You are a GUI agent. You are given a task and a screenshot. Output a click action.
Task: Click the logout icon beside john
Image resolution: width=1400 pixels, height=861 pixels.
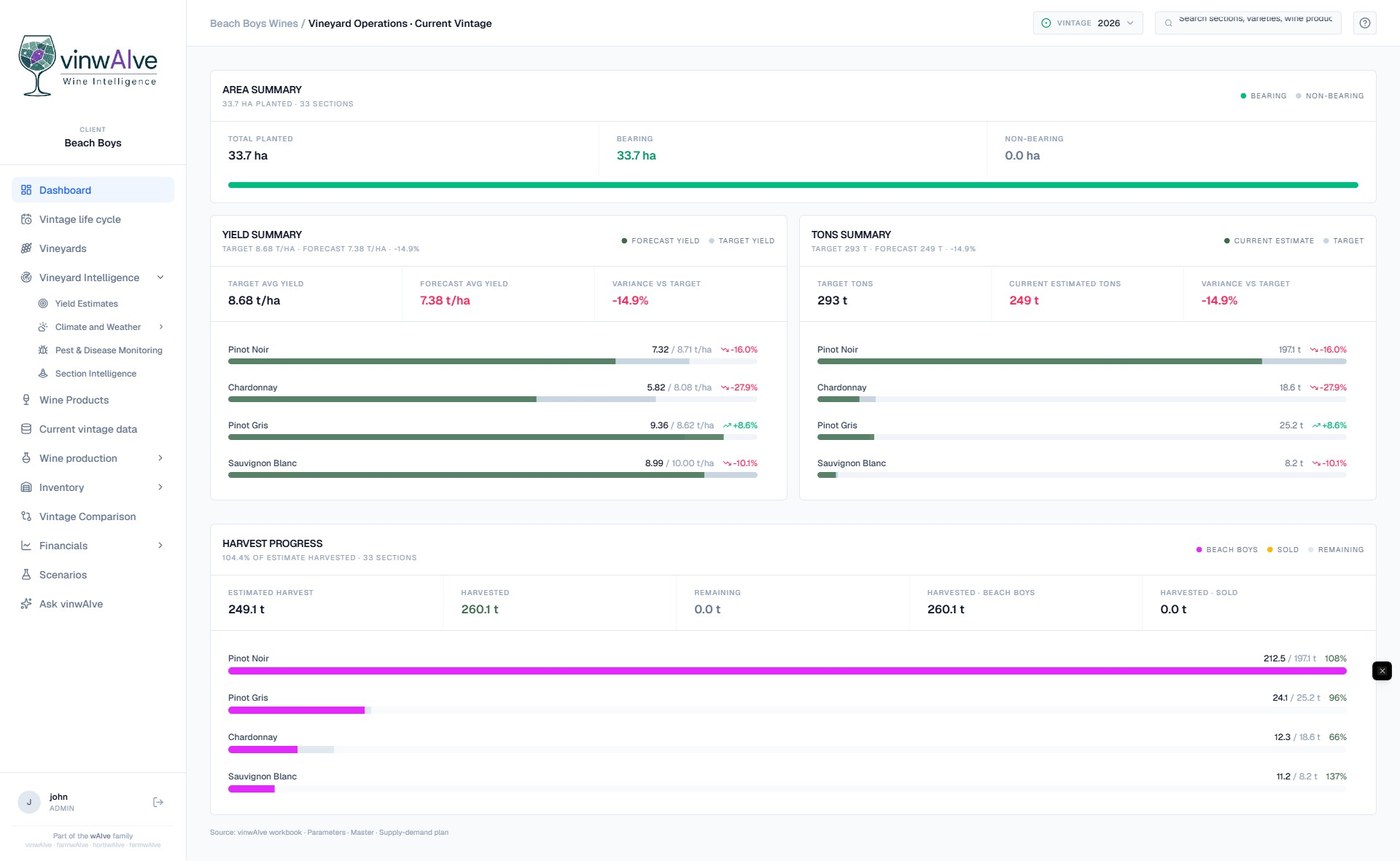[158, 802]
